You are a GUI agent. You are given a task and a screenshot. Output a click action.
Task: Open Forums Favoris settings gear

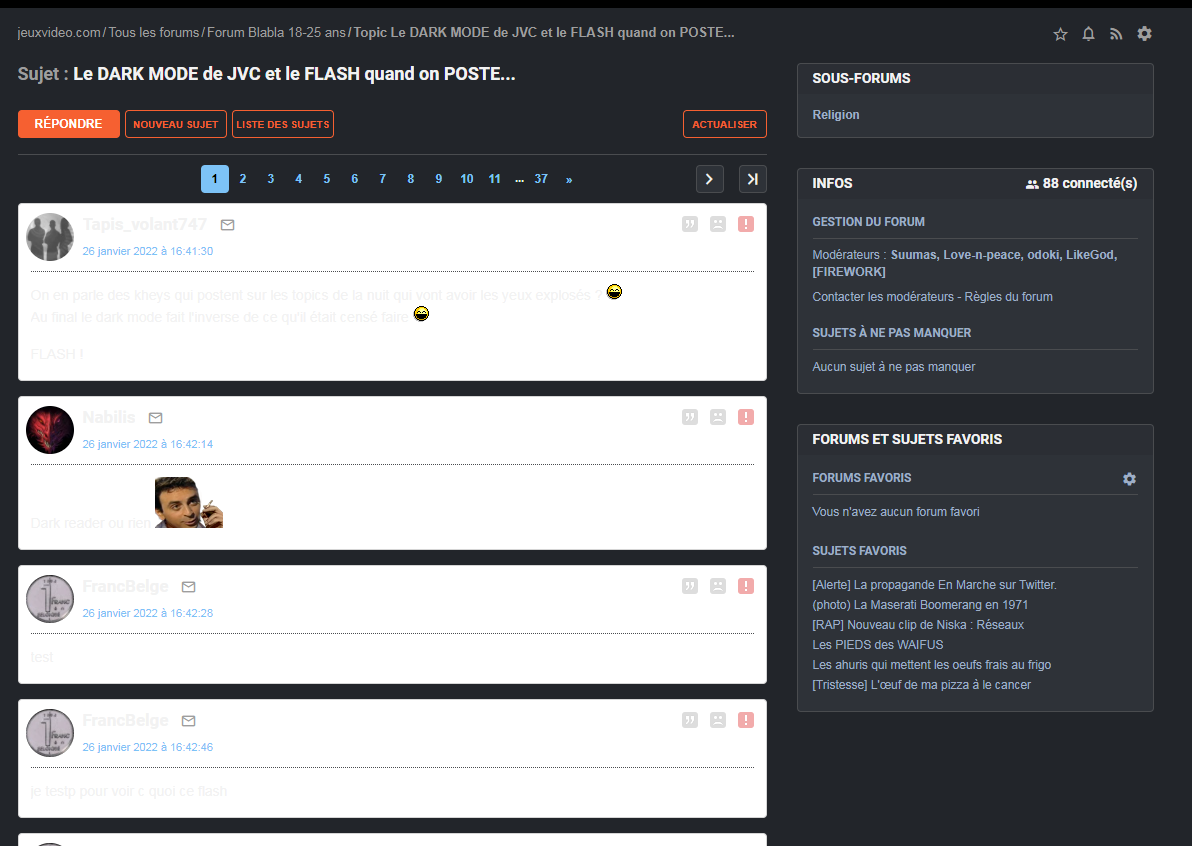(1130, 479)
